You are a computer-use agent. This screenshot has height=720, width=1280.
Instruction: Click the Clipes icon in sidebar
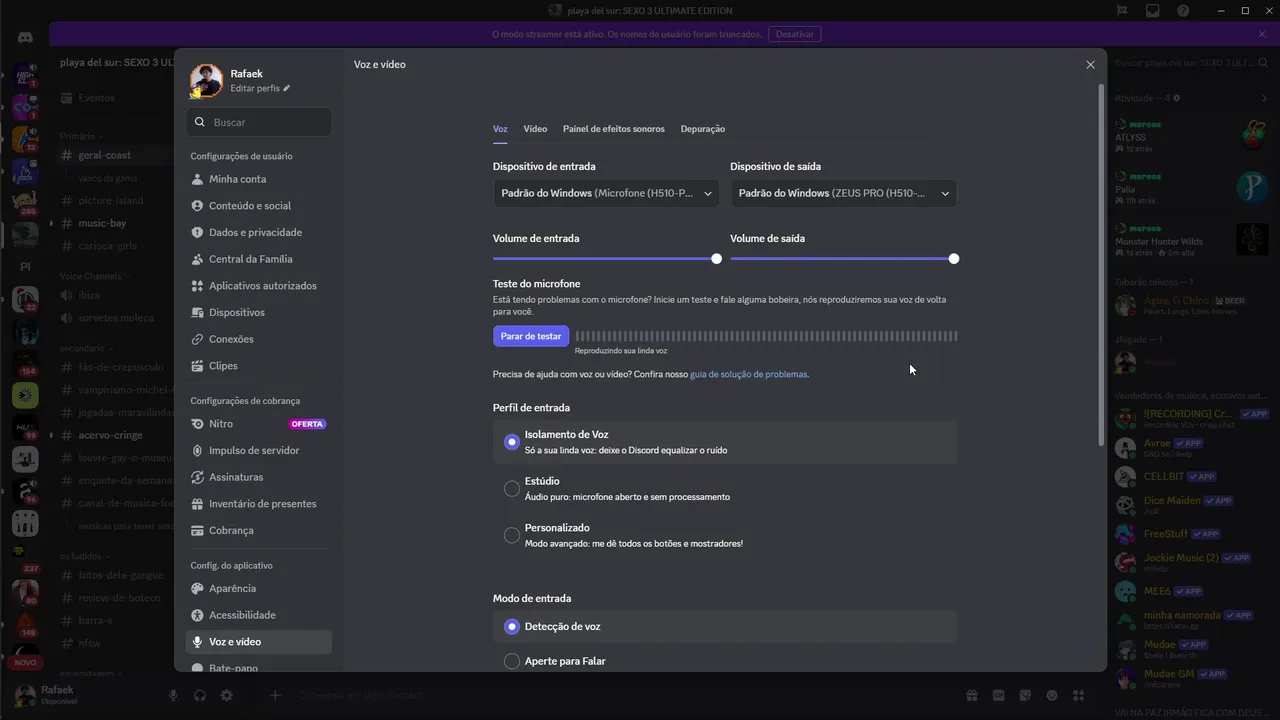(198, 366)
